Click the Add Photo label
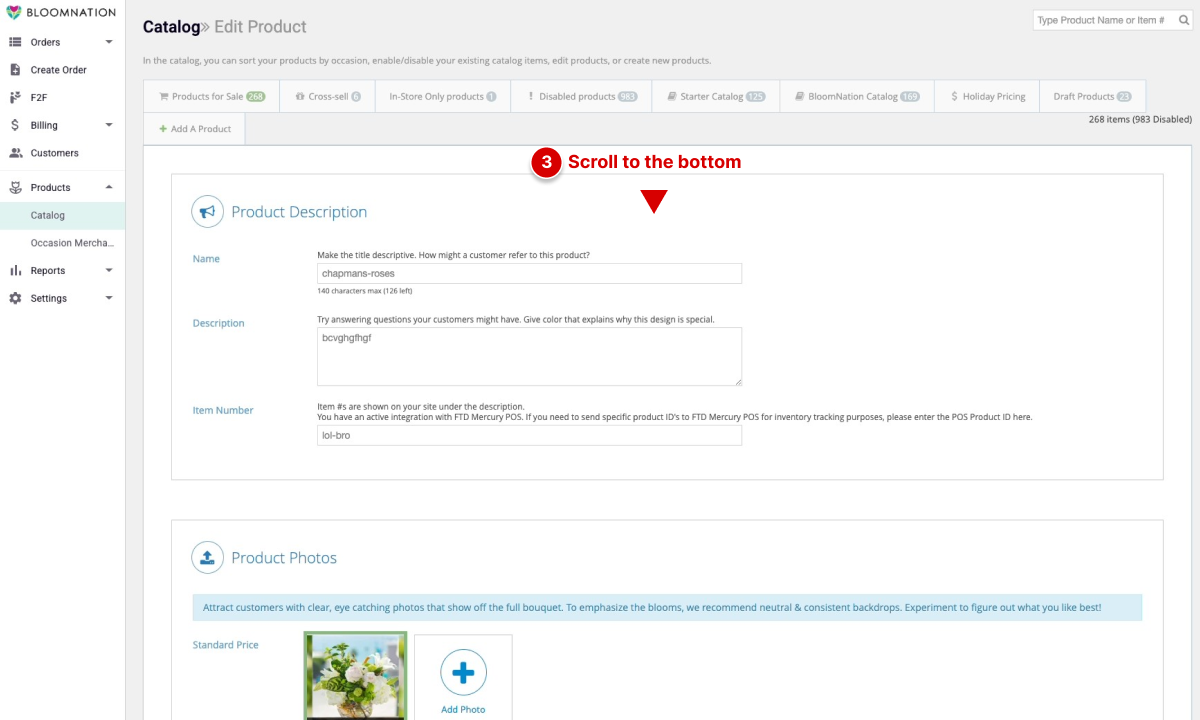The height and width of the screenshot is (720, 1200). [x=463, y=709]
